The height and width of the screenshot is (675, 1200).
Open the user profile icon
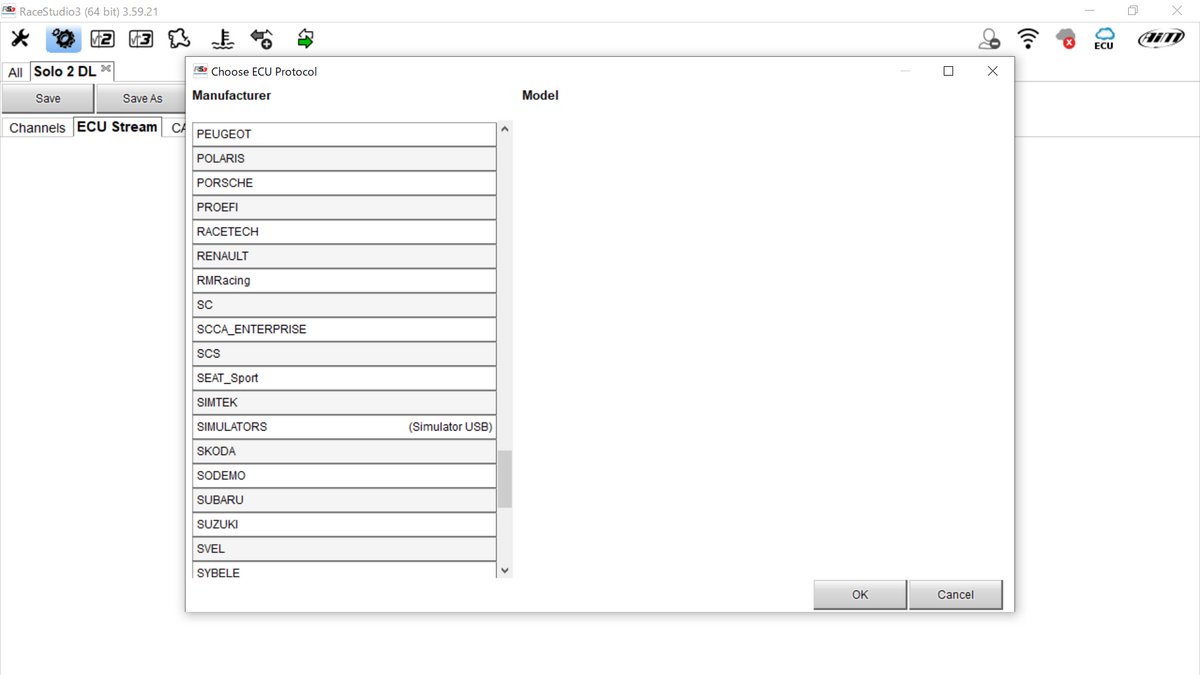click(x=989, y=39)
